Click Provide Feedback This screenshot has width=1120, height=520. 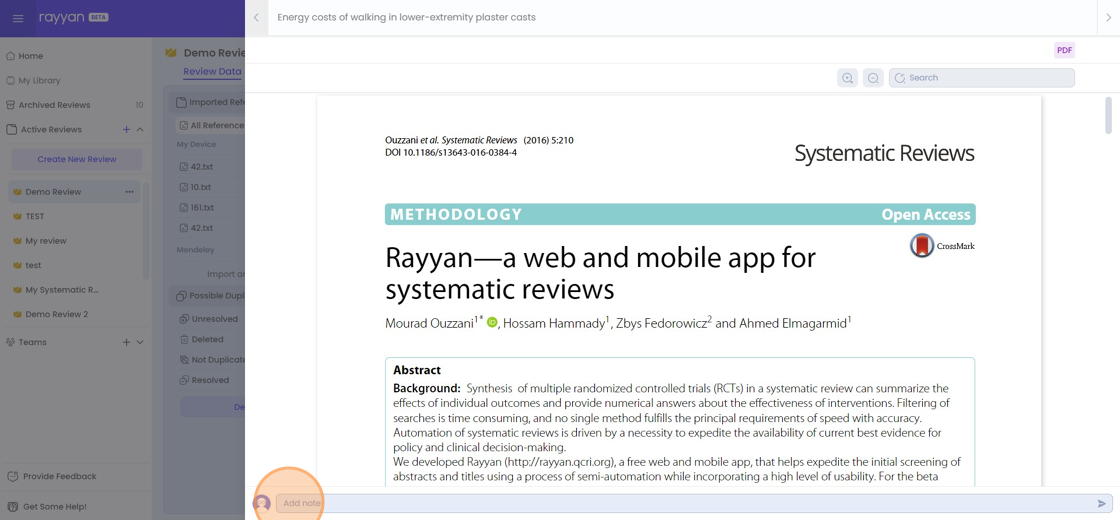click(51, 476)
